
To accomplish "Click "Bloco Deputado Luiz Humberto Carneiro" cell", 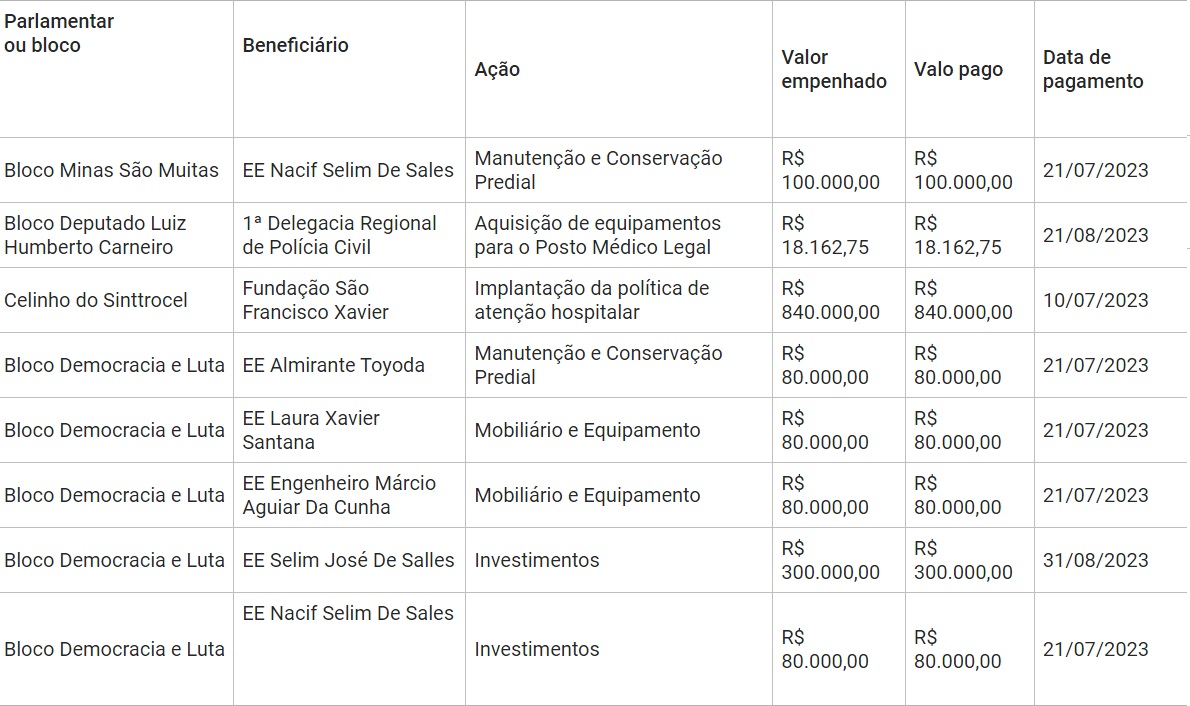I will pos(95,235).
